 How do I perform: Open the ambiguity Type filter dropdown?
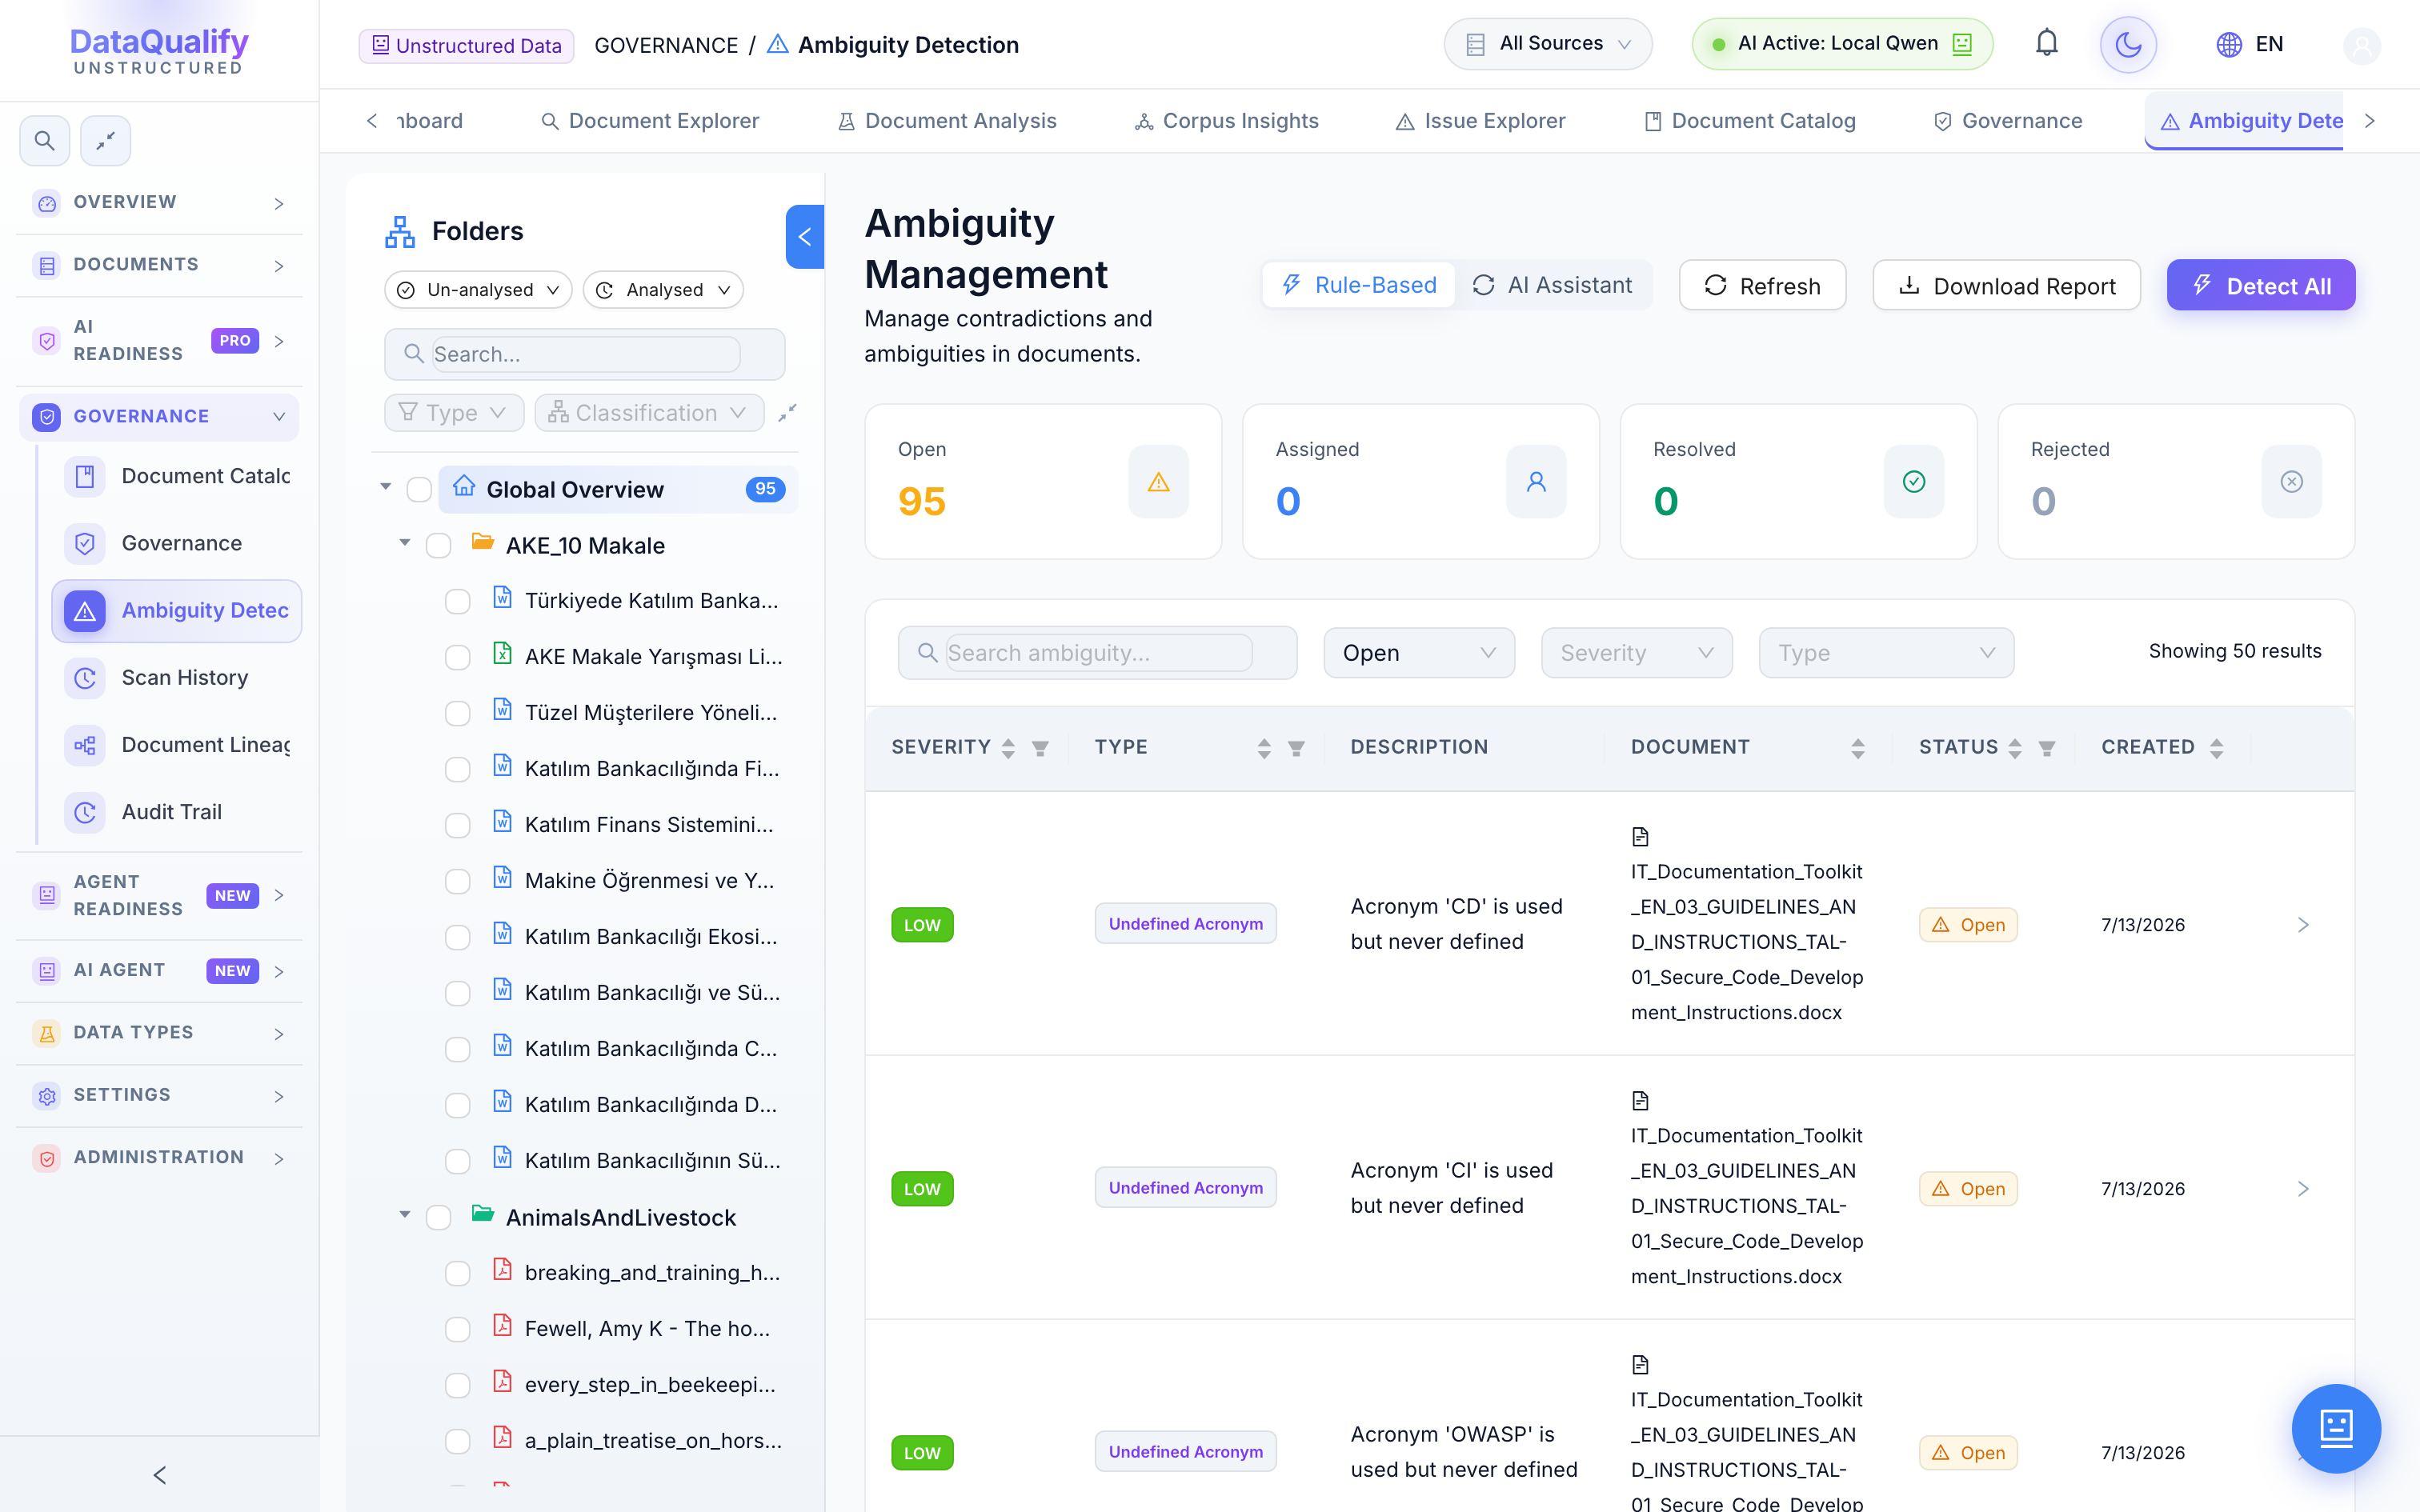(x=1886, y=653)
